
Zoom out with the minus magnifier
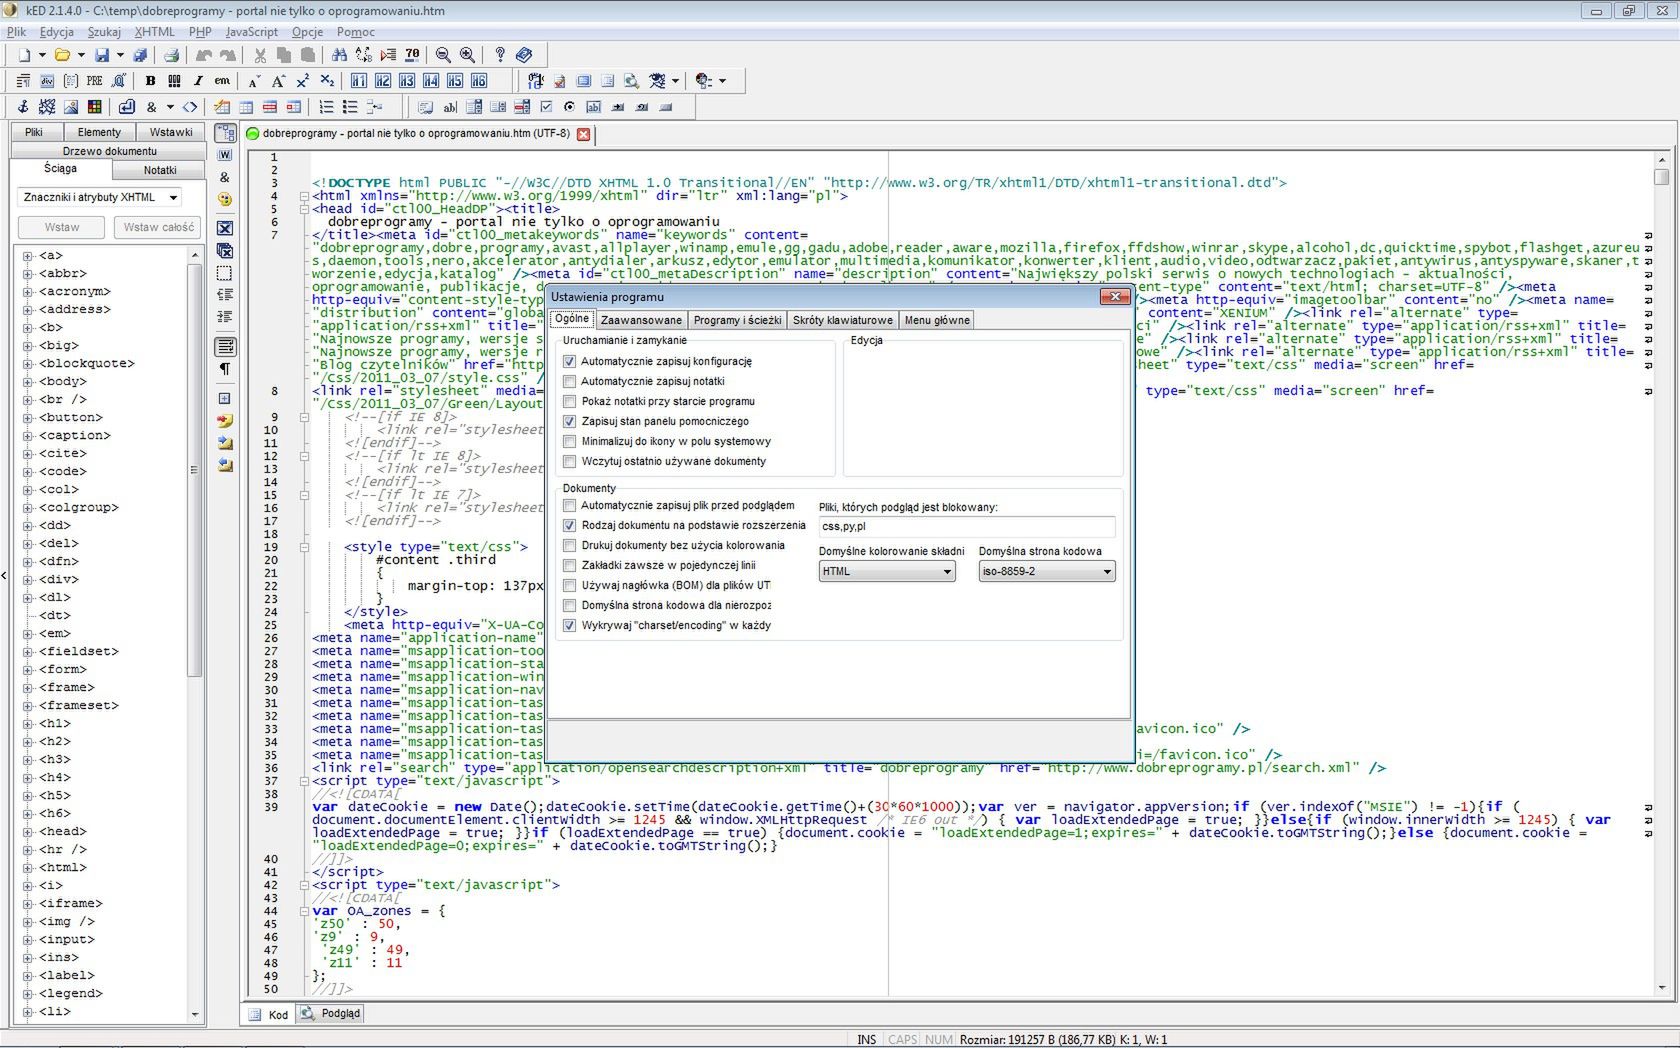[x=443, y=55]
